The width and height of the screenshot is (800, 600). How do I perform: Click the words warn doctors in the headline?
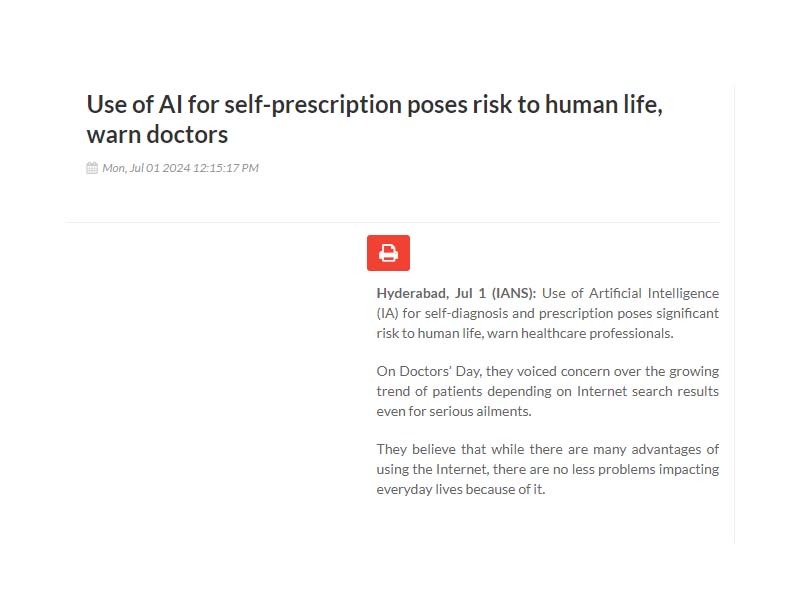[157, 135]
